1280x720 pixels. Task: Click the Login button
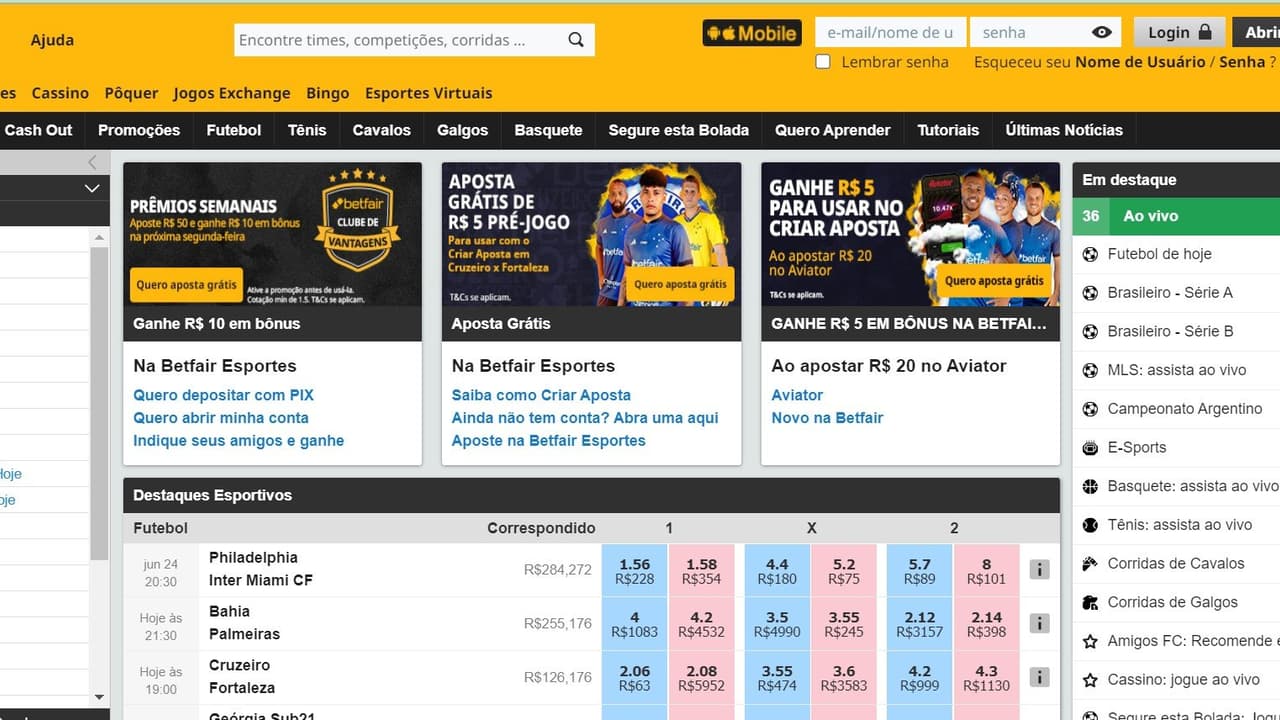click(1179, 33)
